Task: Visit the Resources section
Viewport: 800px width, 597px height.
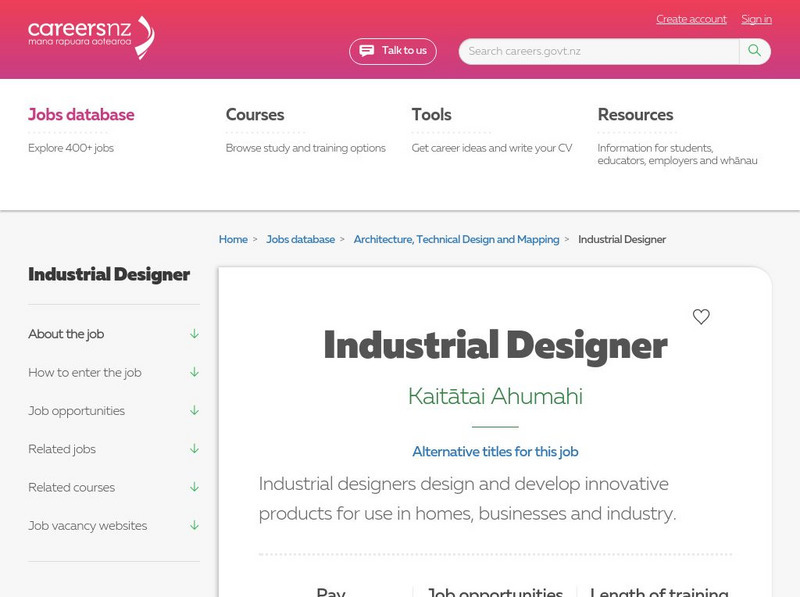Action: coord(634,115)
